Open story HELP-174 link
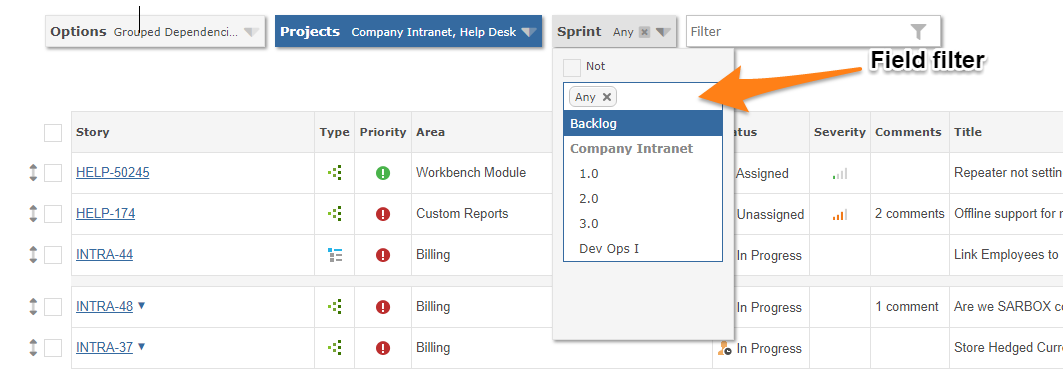 coord(105,213)
